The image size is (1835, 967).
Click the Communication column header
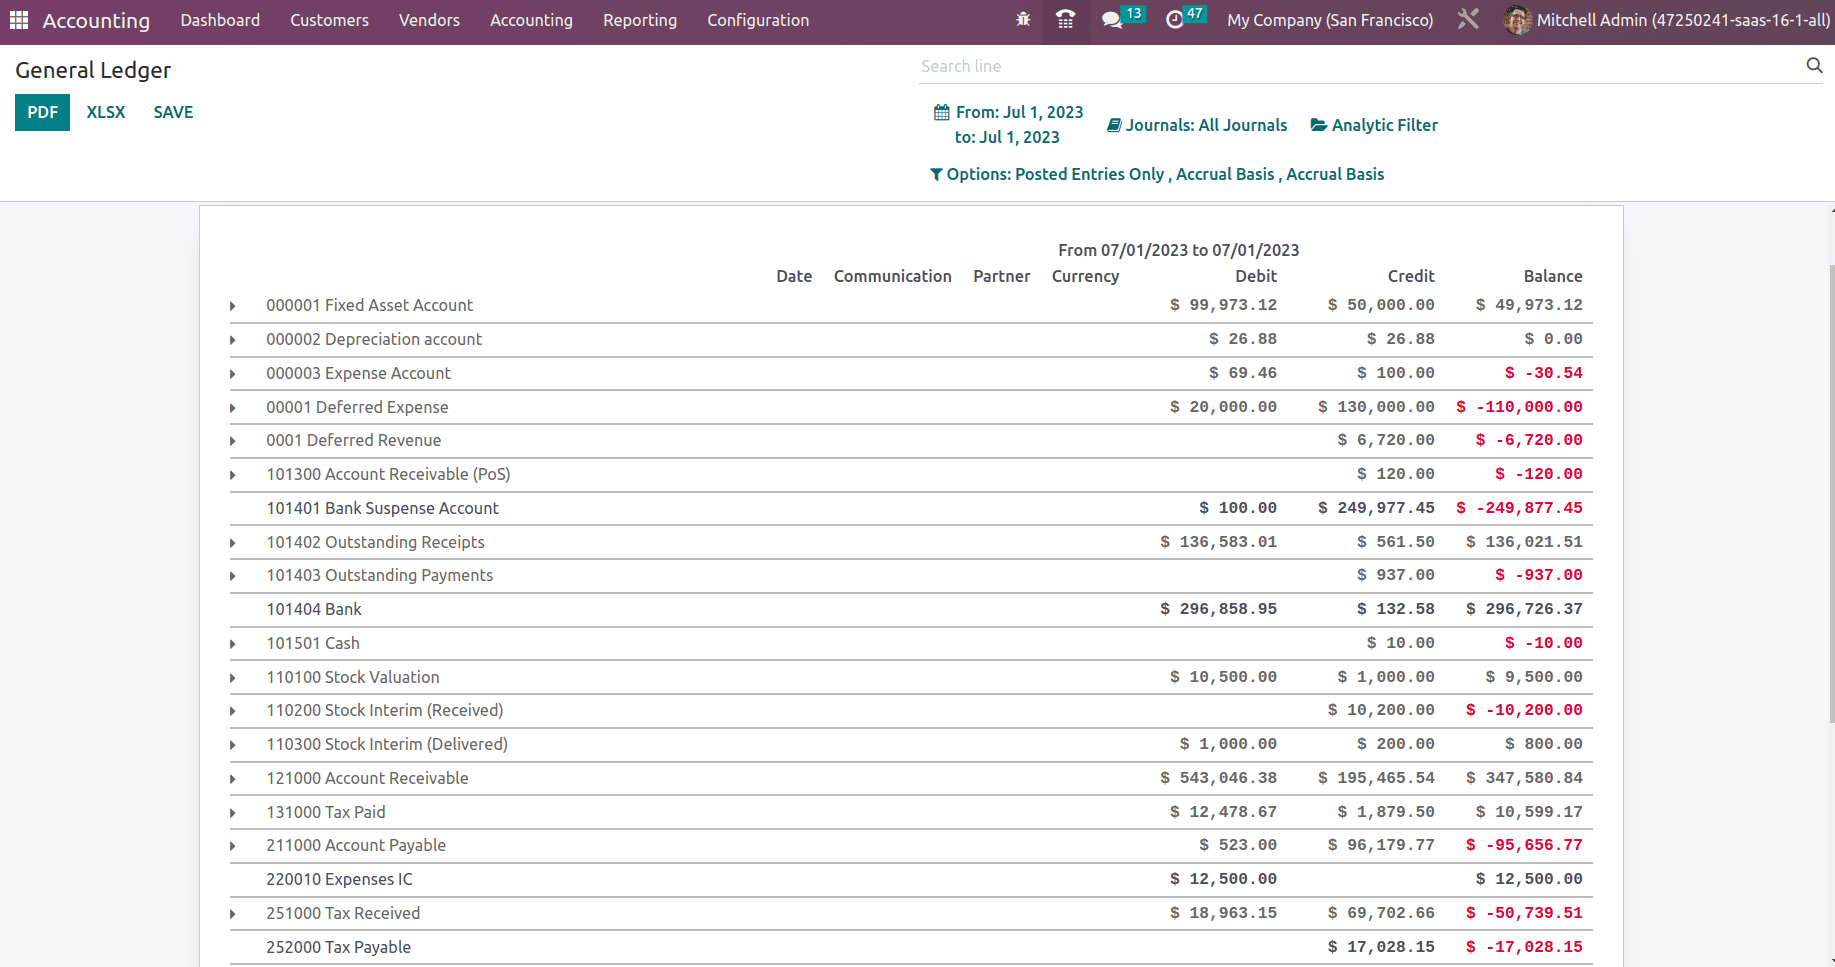[x=893, y=276]
